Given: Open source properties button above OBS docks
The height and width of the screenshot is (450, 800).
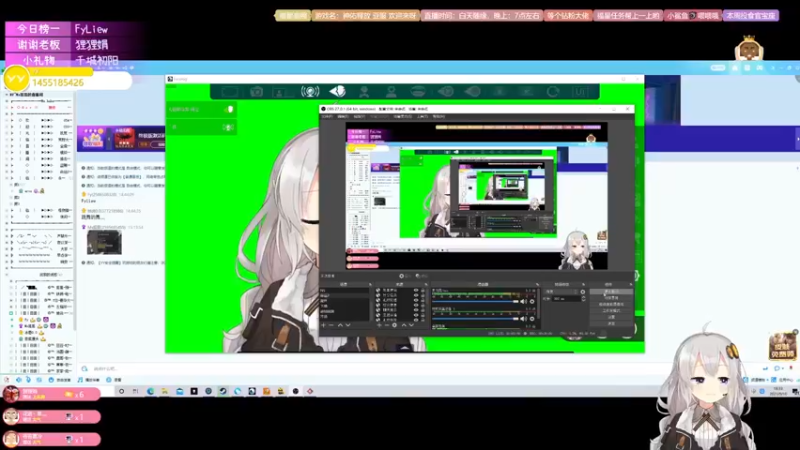Looking at the screenshot, I should click(x=405, y=276).
